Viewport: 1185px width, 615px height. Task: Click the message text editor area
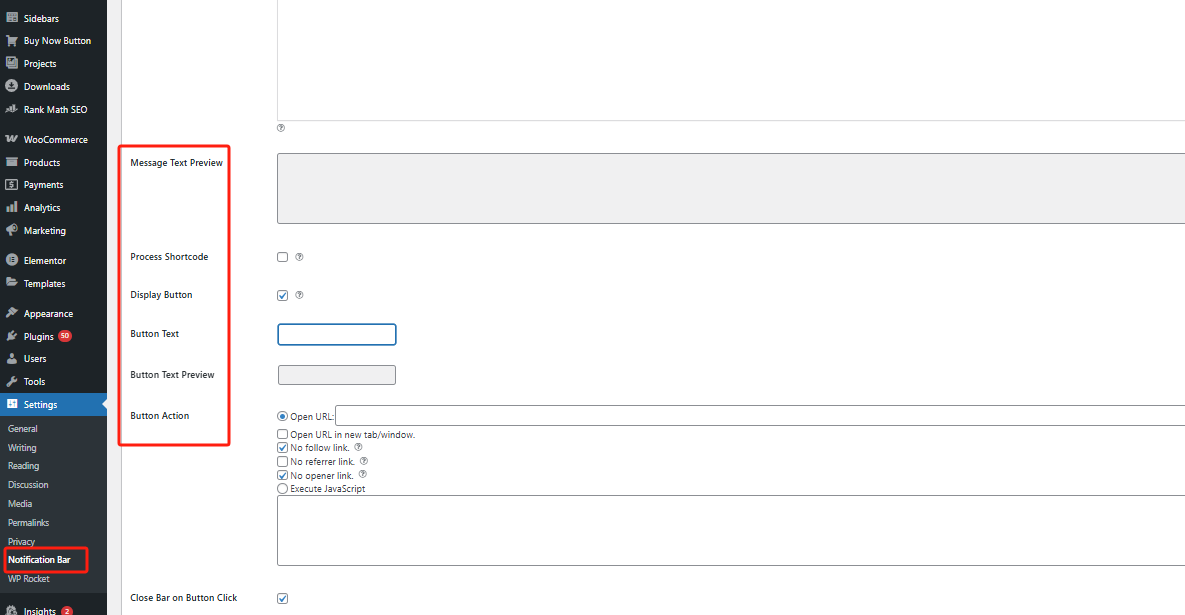tap(731, 60)
